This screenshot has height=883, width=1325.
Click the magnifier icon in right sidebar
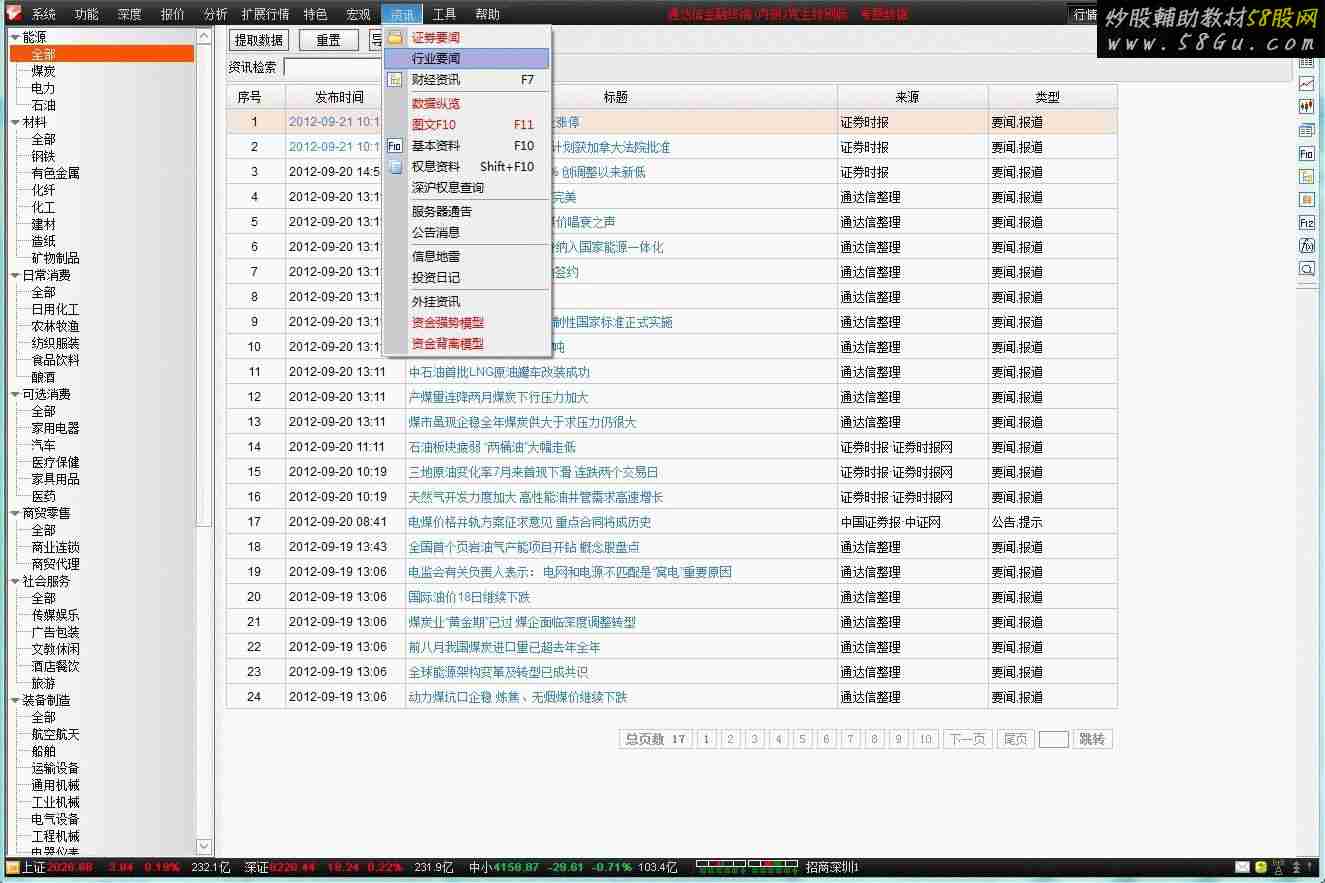click(1306, 269)
